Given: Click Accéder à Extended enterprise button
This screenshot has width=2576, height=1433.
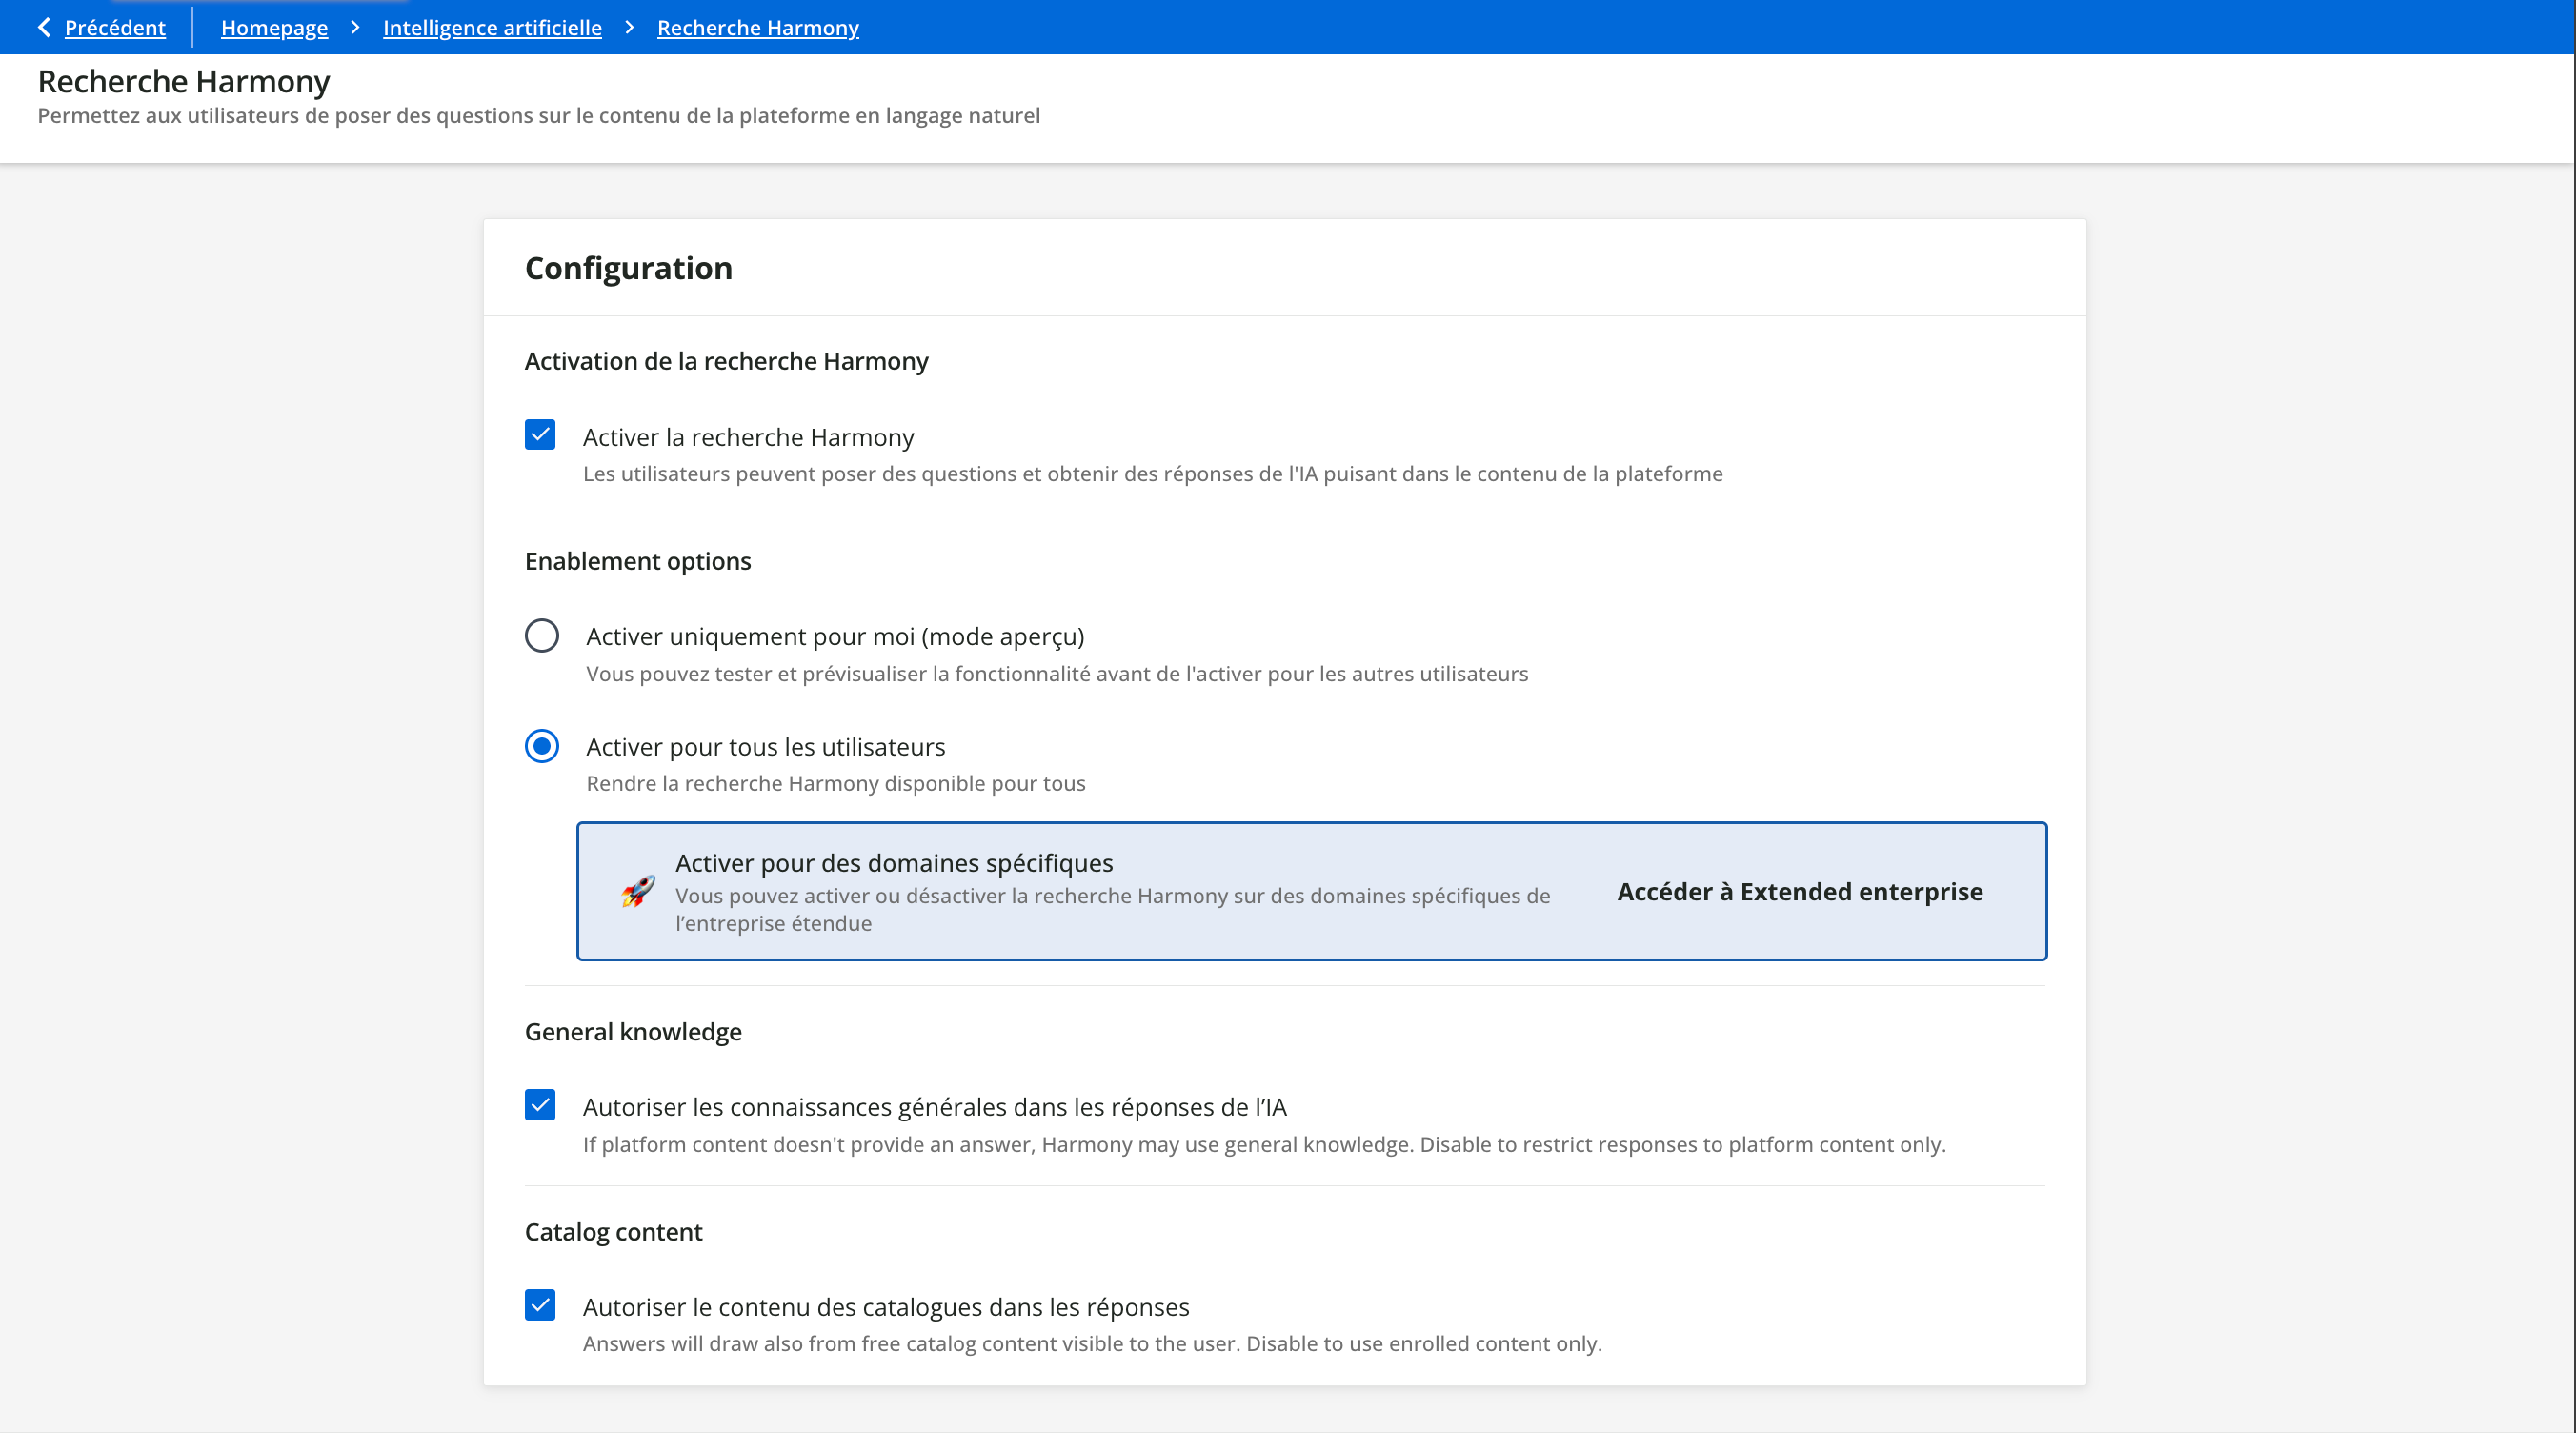Looking at the screenshot, I should (x=1799, y=891).
